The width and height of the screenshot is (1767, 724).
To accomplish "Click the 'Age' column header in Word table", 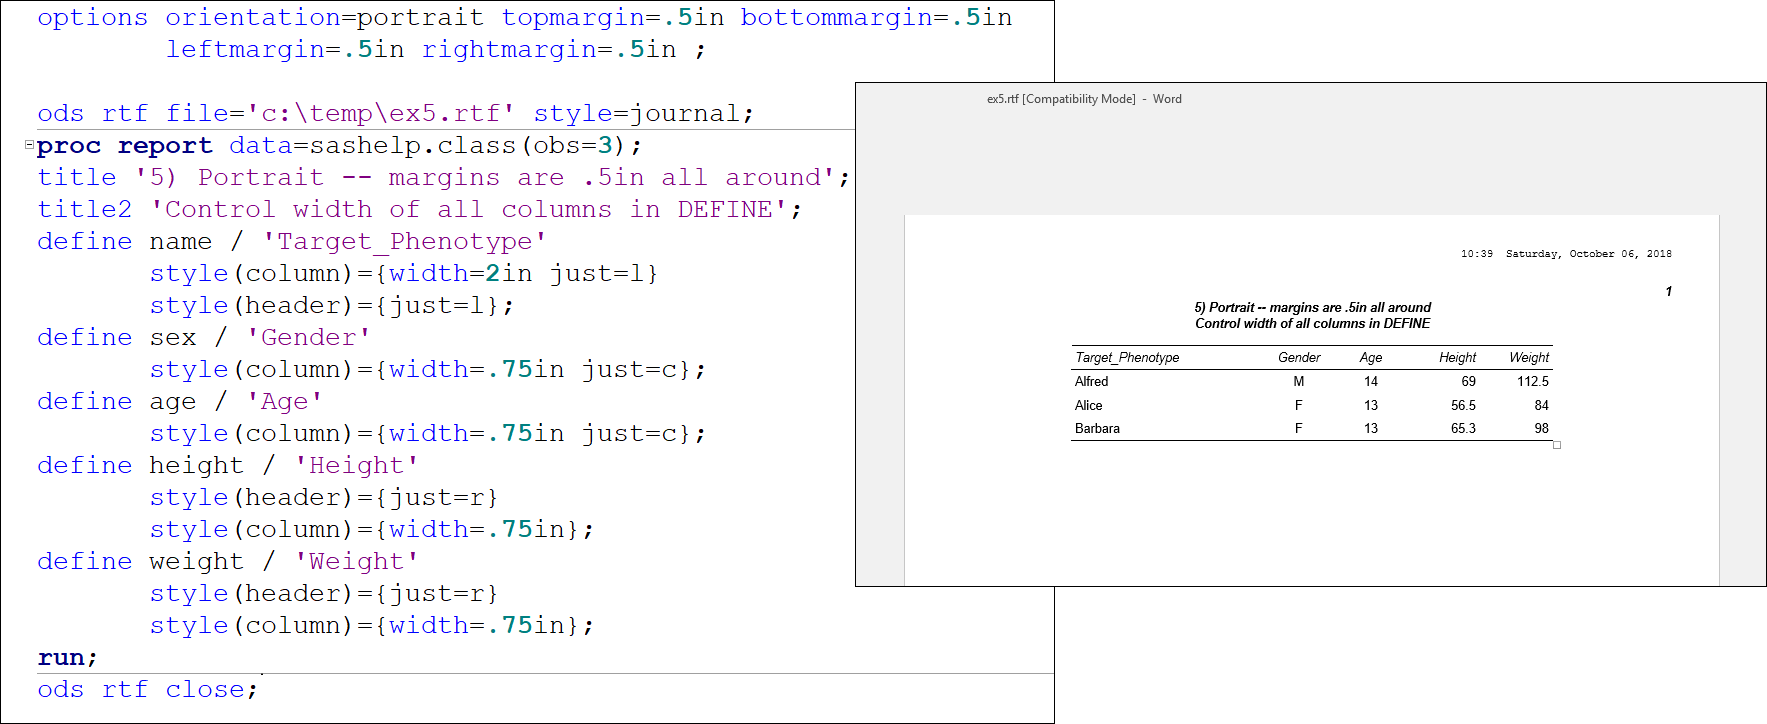I will point(1371,357).
